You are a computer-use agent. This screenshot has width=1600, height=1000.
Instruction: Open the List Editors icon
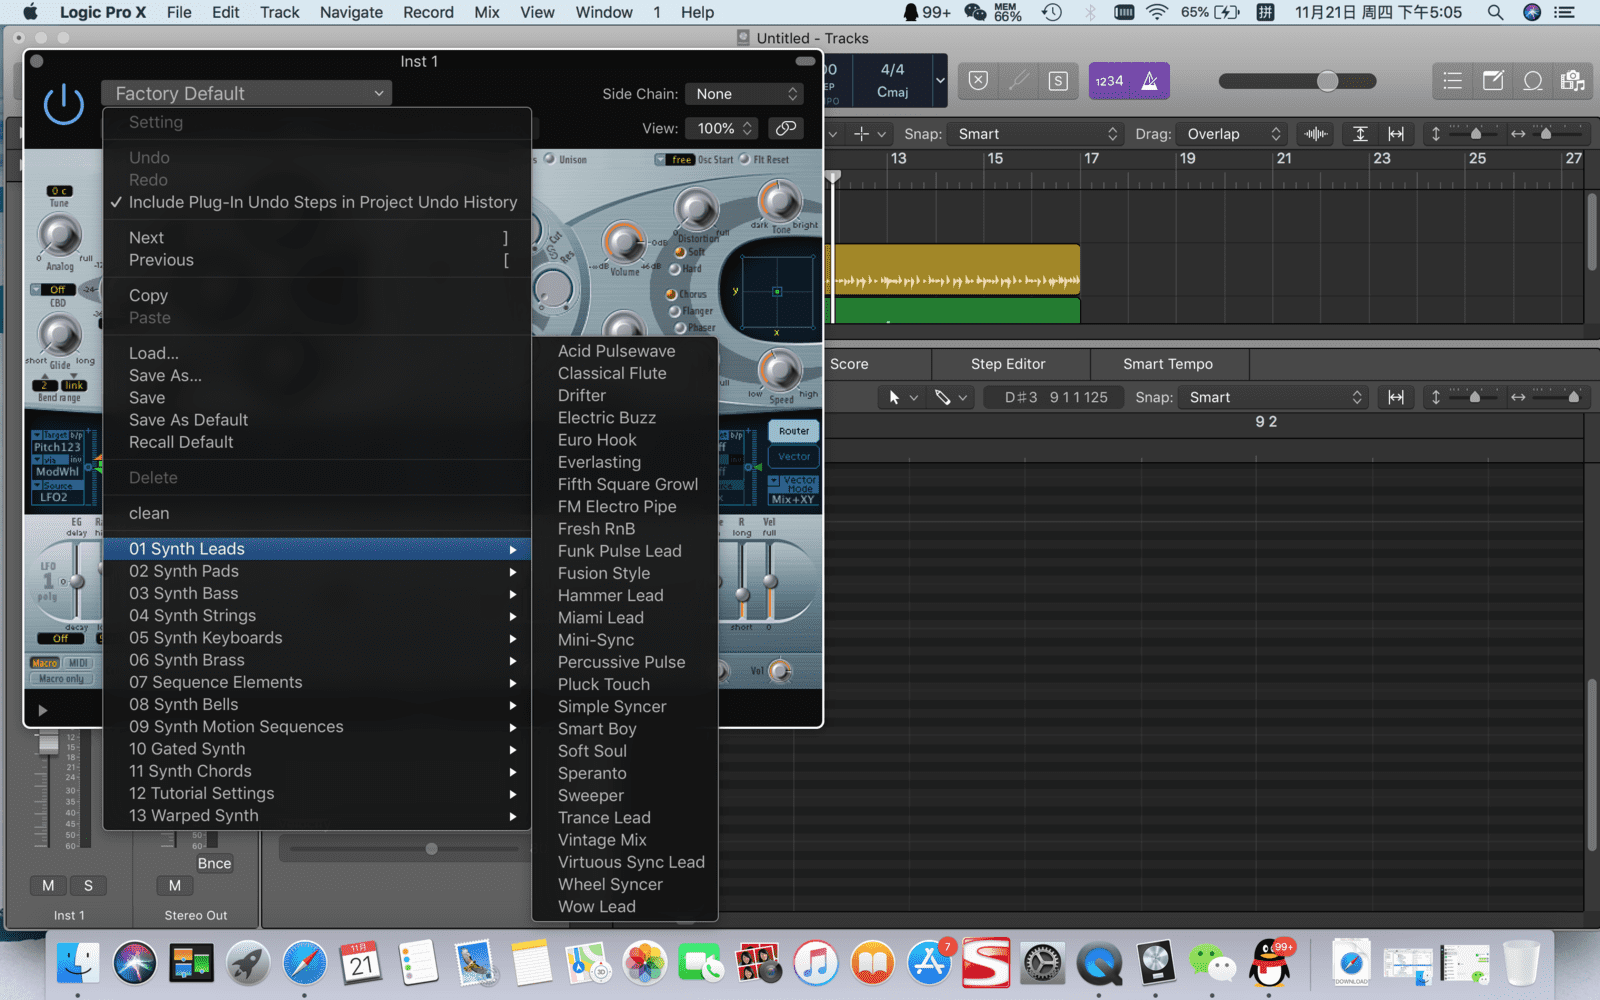pos(1453,81)
